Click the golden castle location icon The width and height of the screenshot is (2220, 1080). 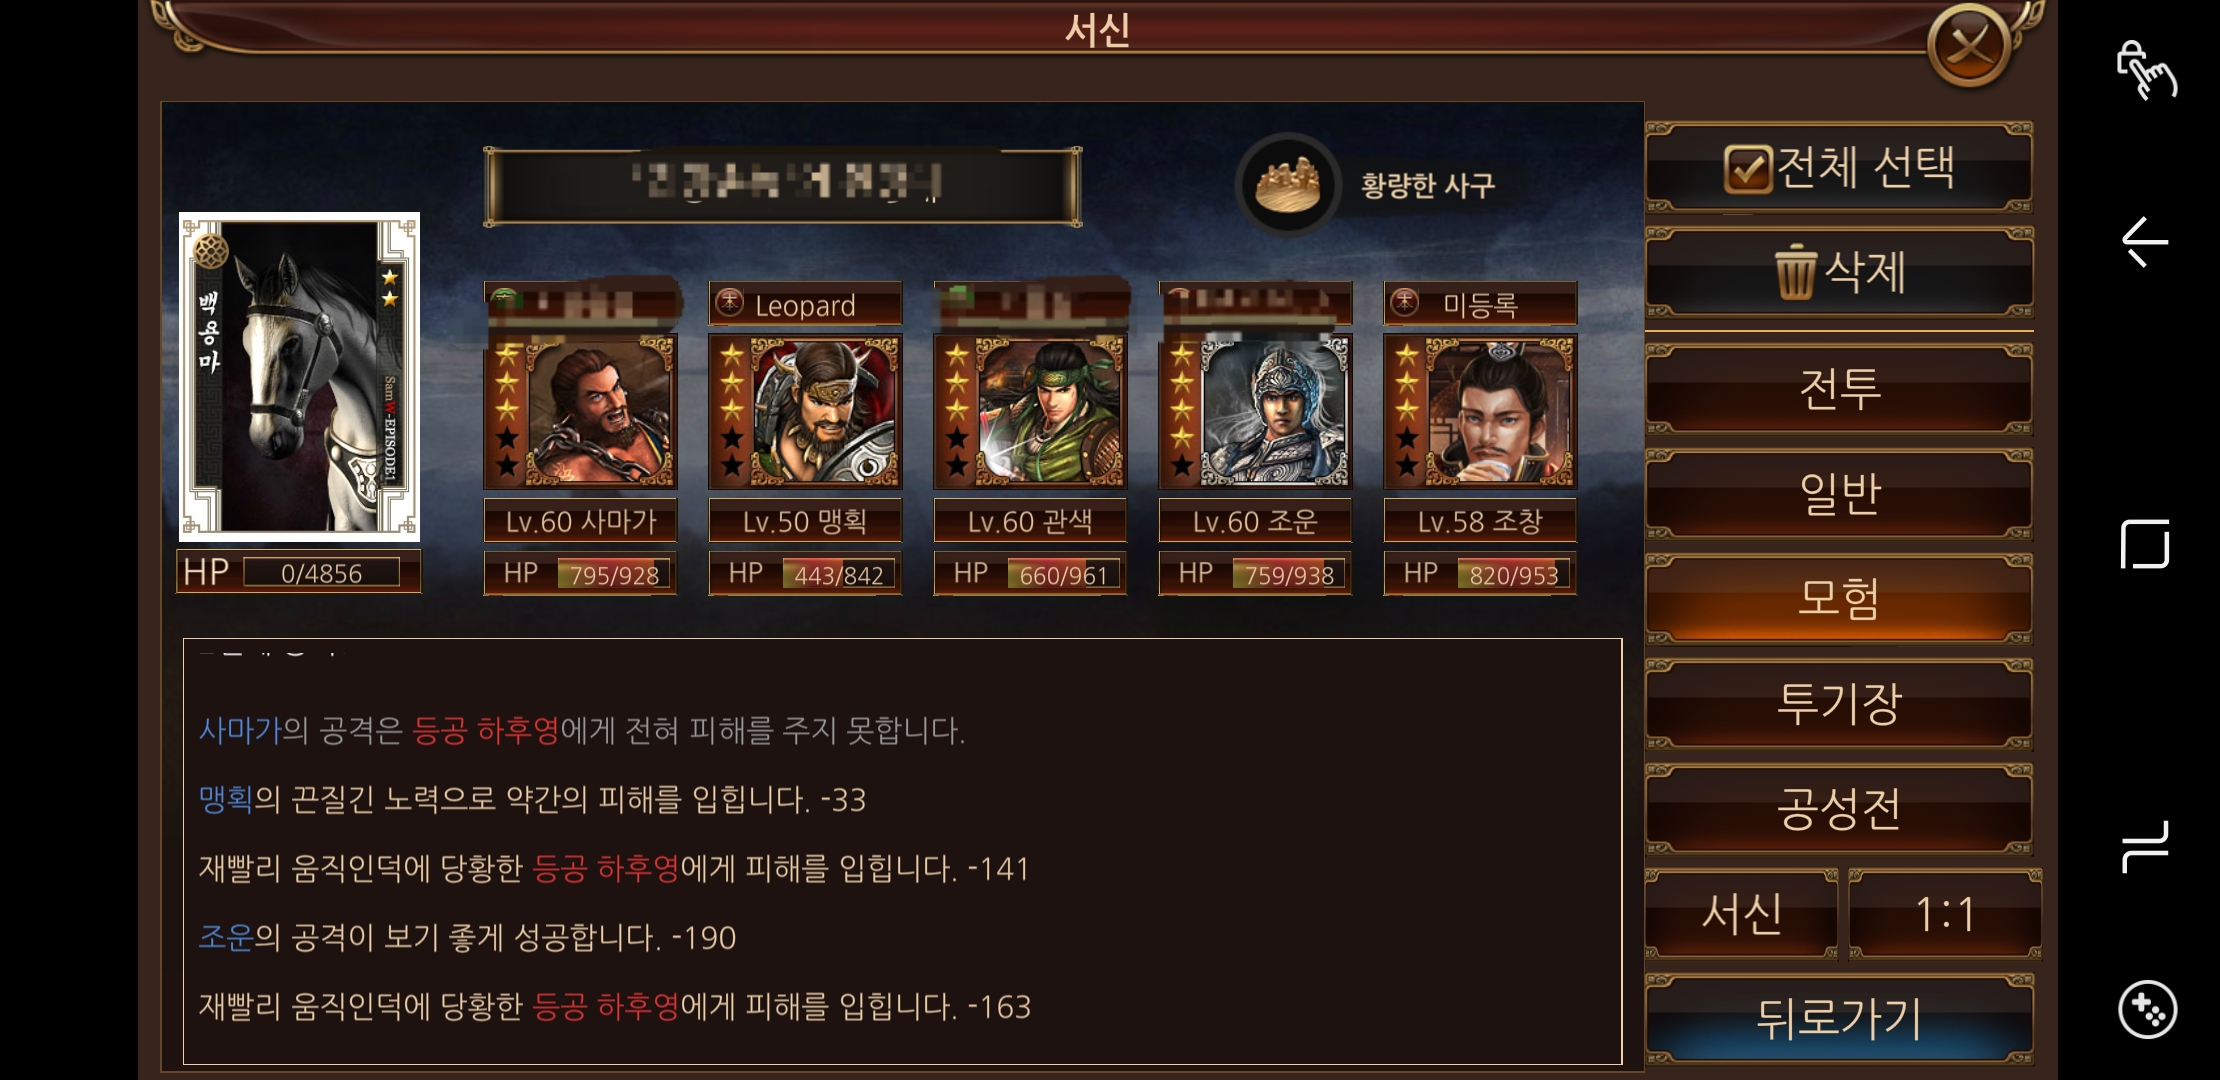point(1288,184)
